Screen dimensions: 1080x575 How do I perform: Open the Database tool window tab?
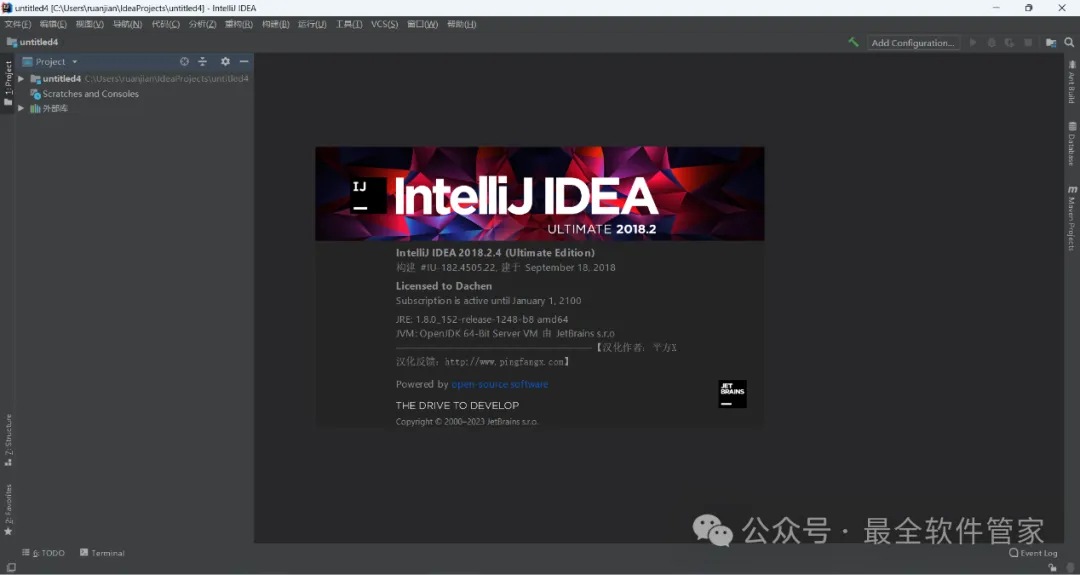coord(1072,144)
